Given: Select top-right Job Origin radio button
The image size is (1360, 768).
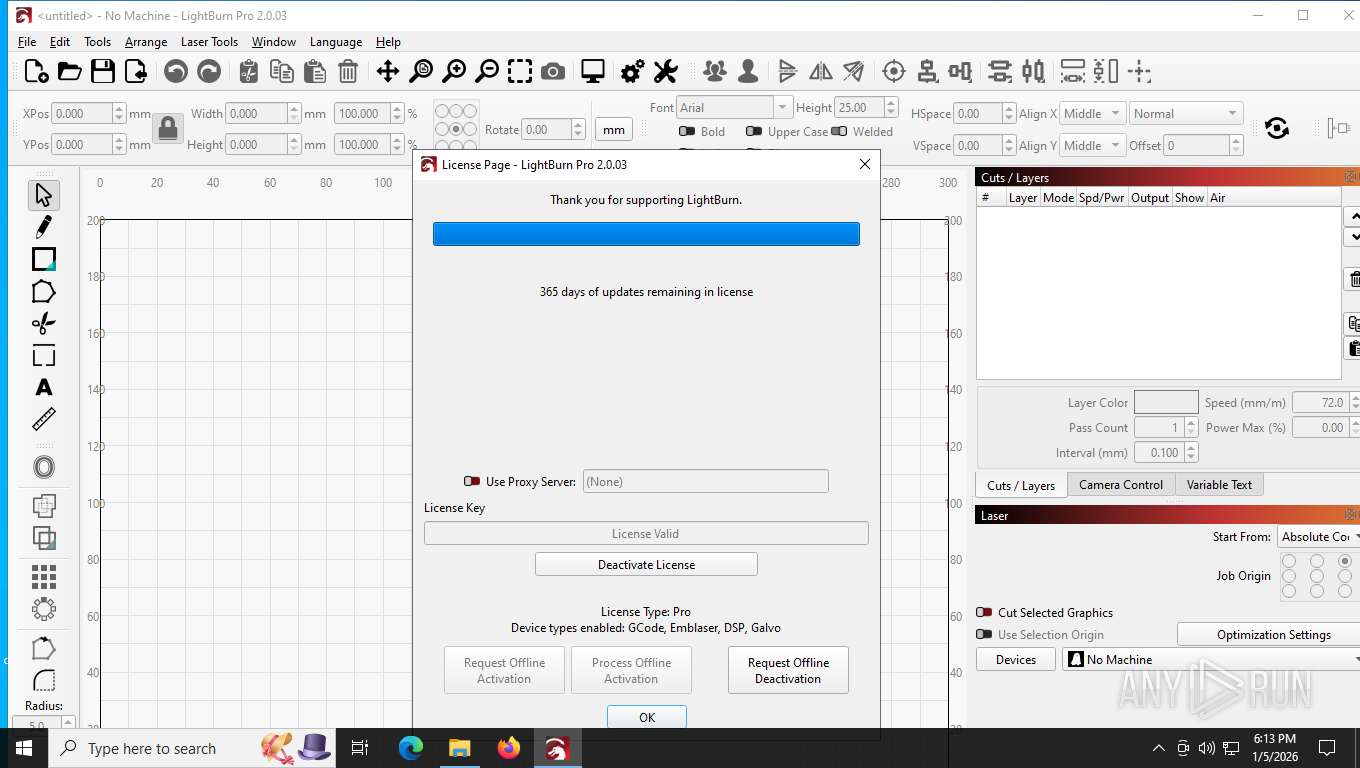Looking at the screenshot, I should [1345, 561].
